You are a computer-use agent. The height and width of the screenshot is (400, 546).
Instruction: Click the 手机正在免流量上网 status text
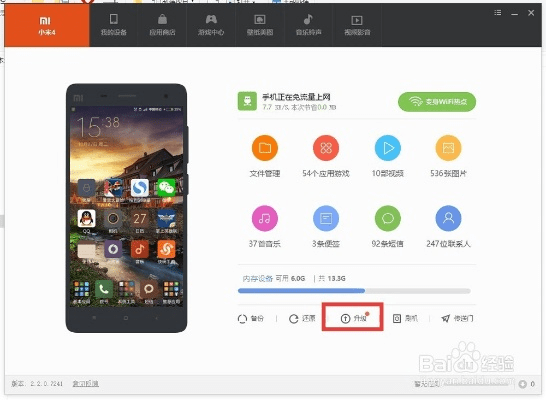pyautogui.click(x=296, y=97)
